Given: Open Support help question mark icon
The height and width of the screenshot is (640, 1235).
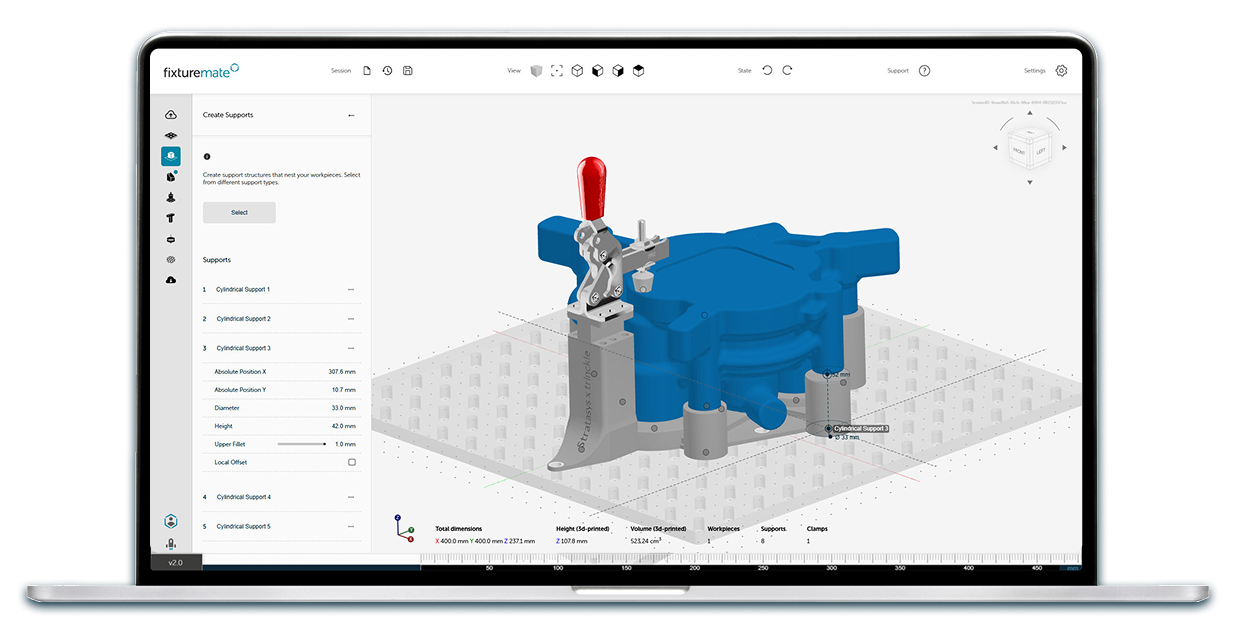Looking at the screenshot, I should click(924, 71).
